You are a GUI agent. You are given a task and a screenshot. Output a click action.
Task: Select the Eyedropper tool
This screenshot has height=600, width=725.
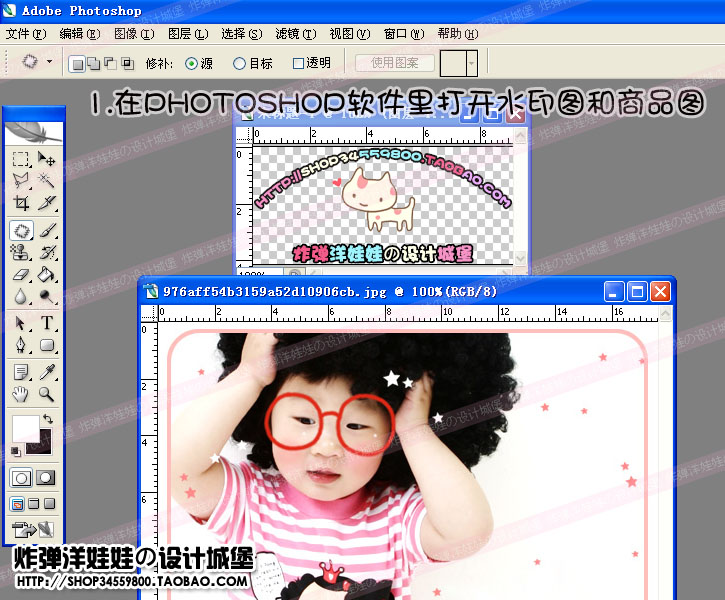(47, 372)
